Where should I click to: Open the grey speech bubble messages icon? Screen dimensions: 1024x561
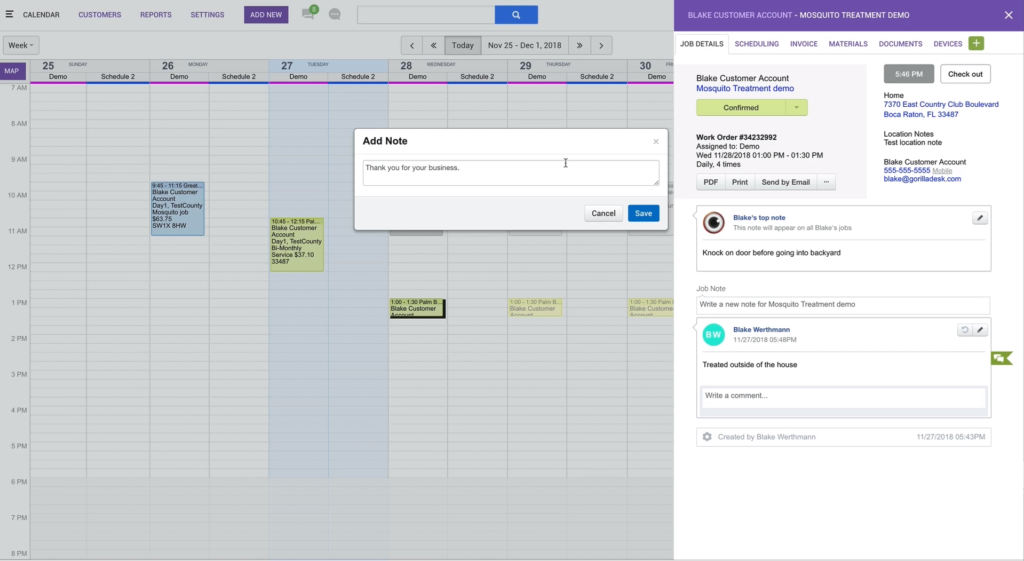point(334,14)
